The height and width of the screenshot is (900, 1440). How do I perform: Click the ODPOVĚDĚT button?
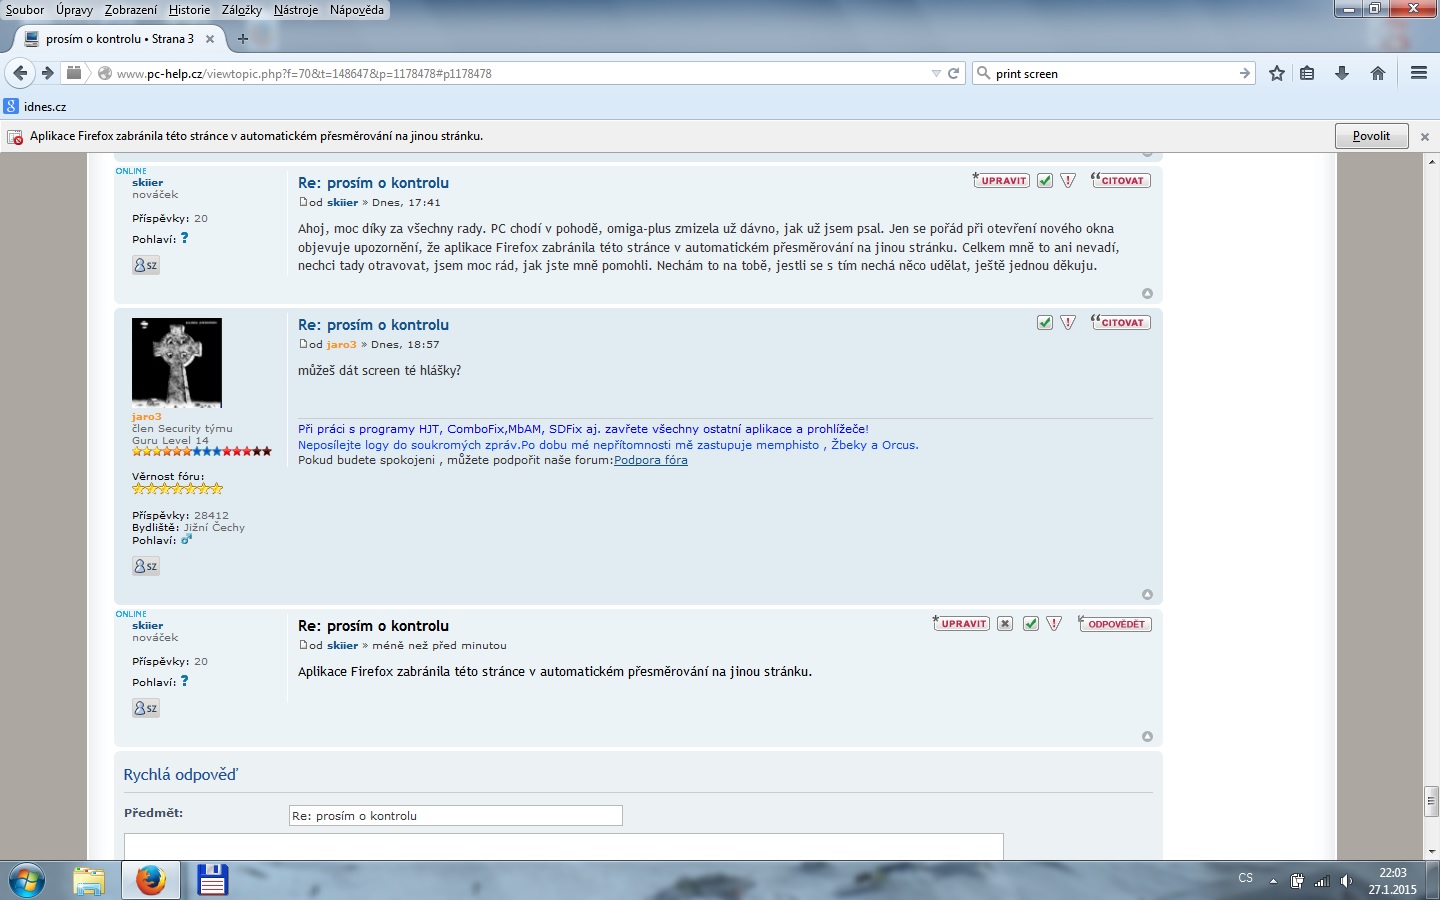pos(1115,623)
